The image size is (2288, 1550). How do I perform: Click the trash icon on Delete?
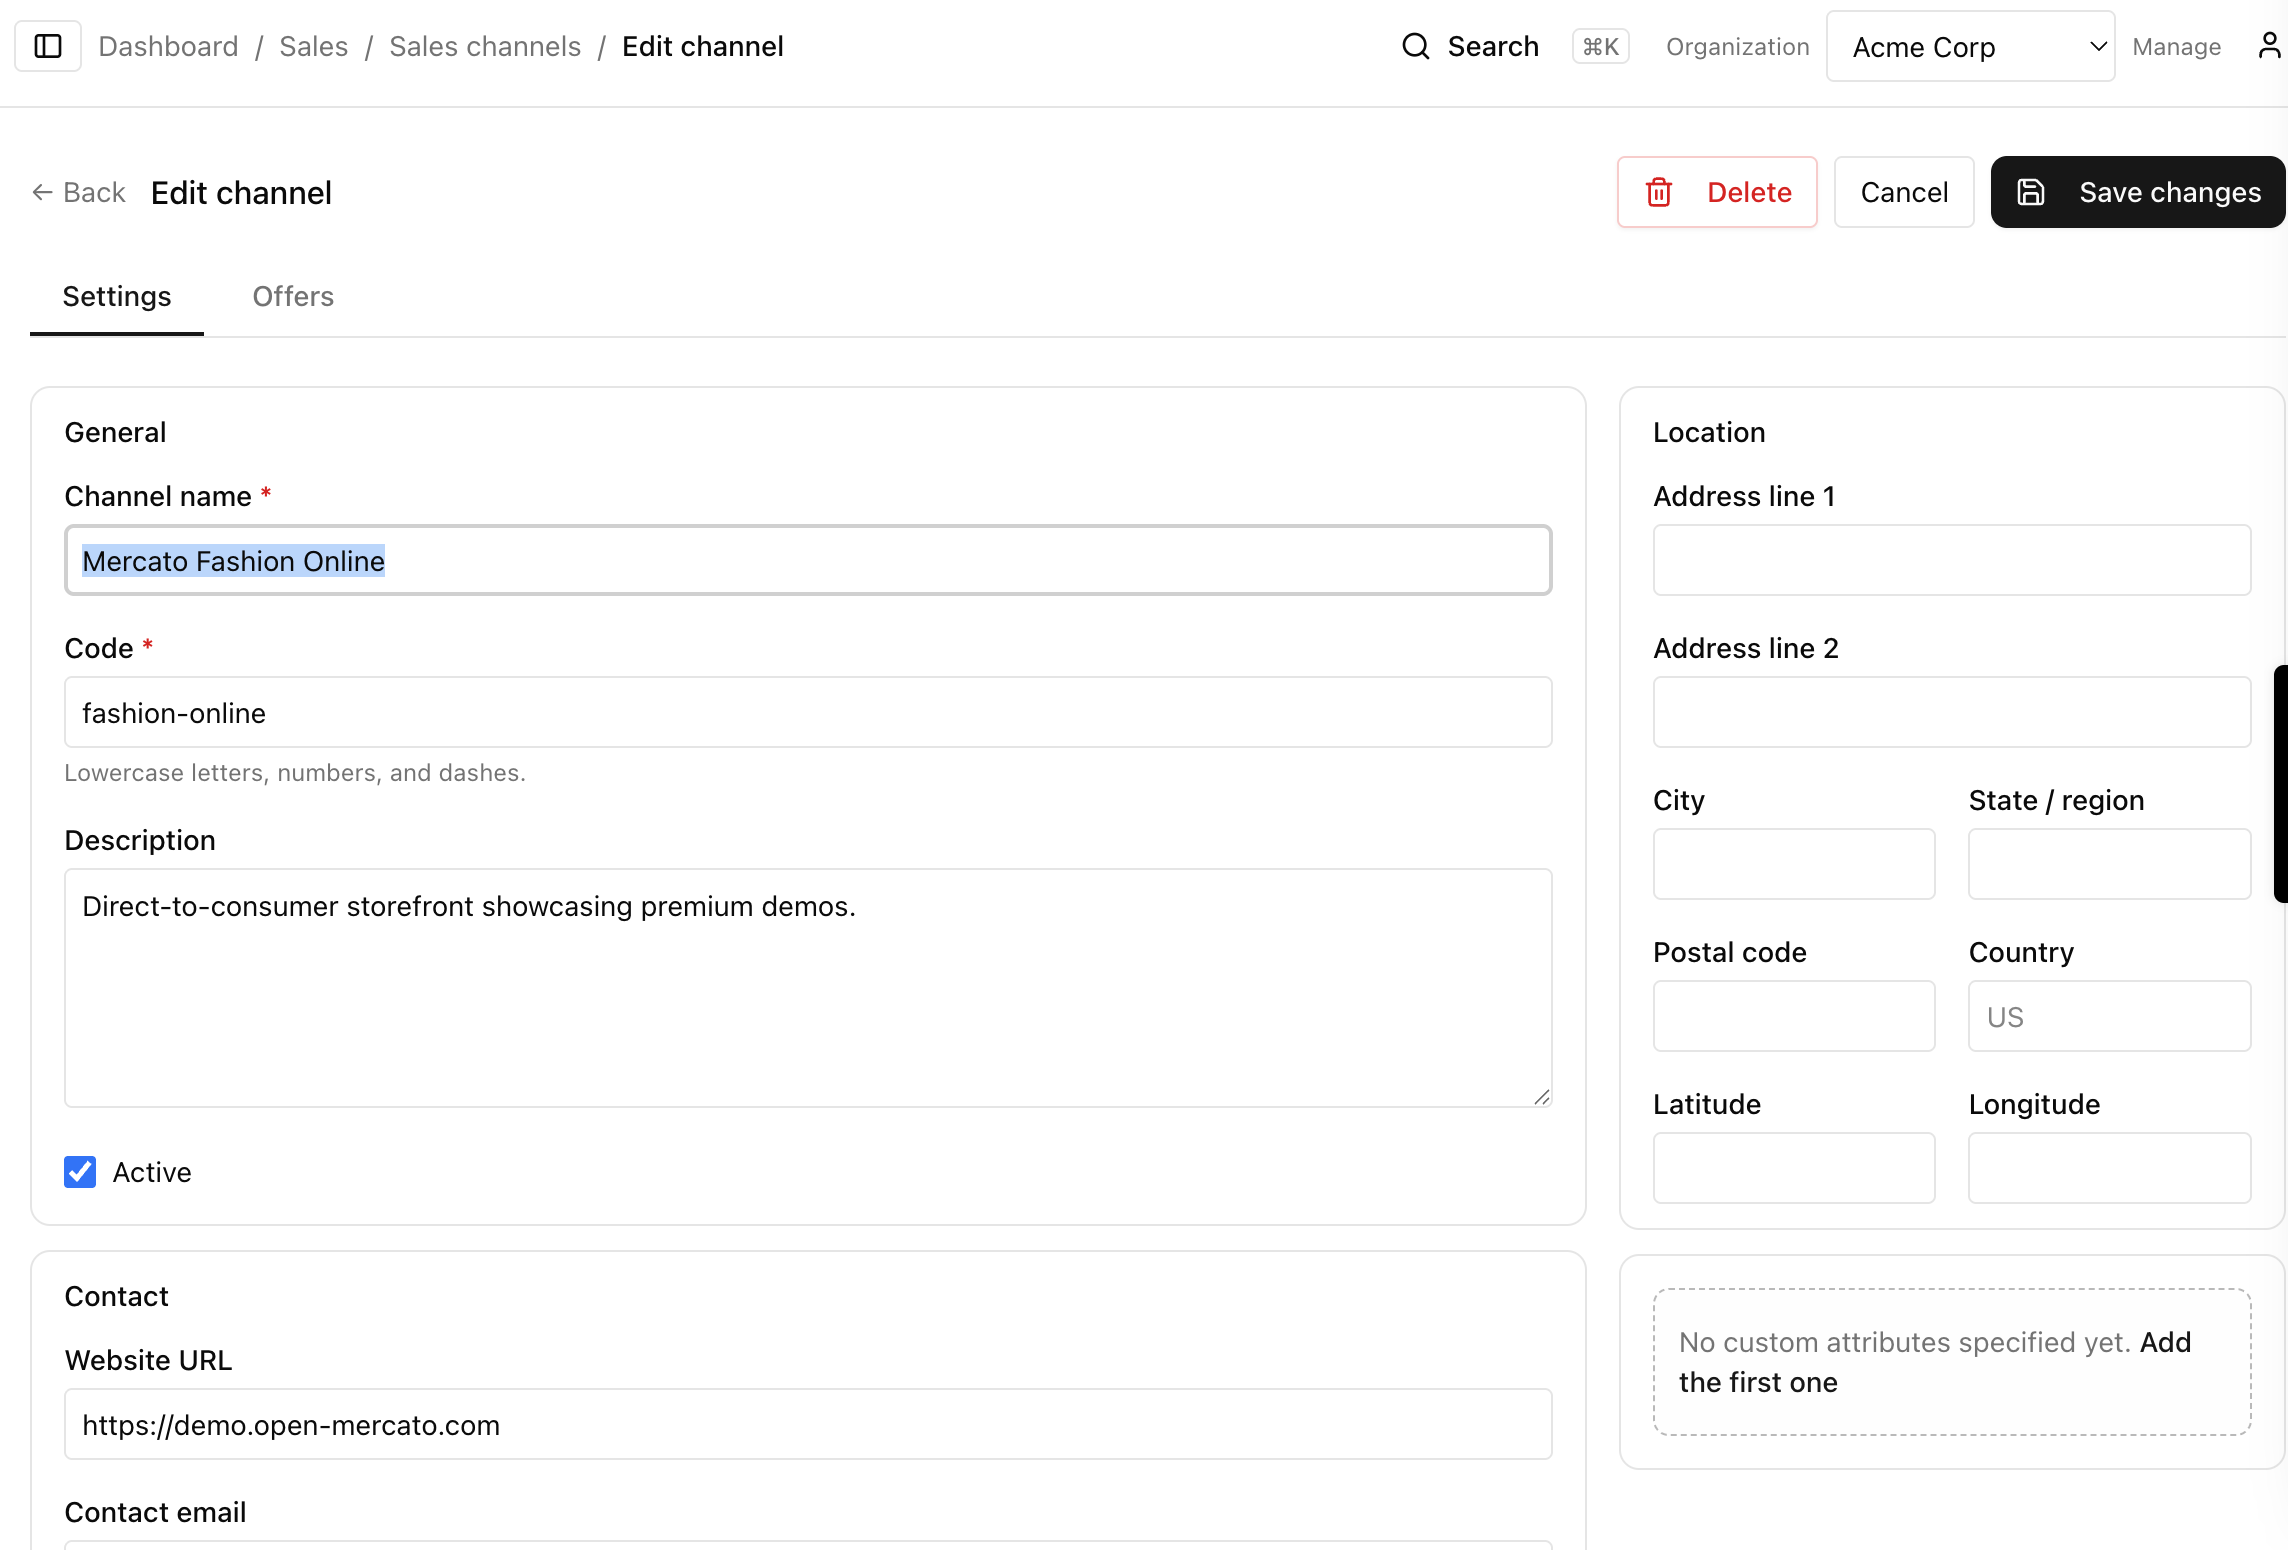(1659, 192)
